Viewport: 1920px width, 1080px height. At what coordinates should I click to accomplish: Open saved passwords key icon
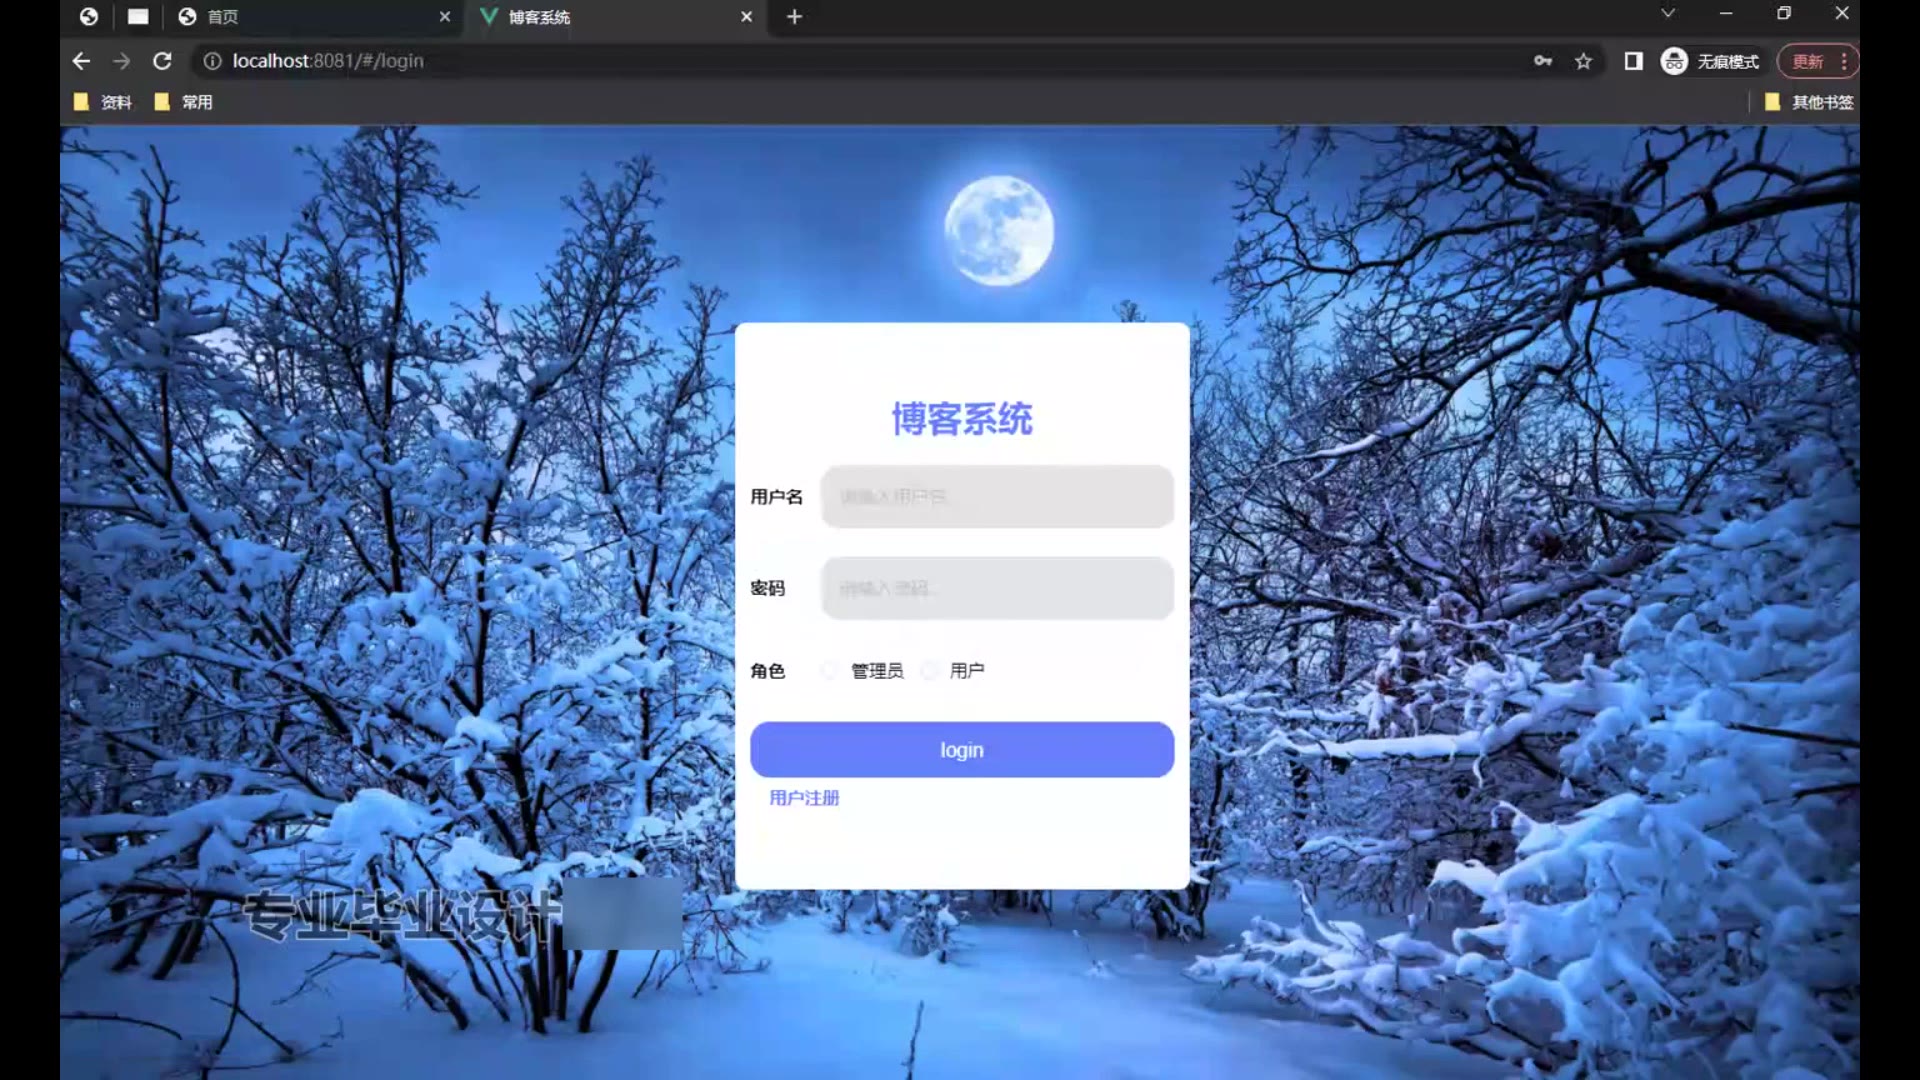[1543, 61]
